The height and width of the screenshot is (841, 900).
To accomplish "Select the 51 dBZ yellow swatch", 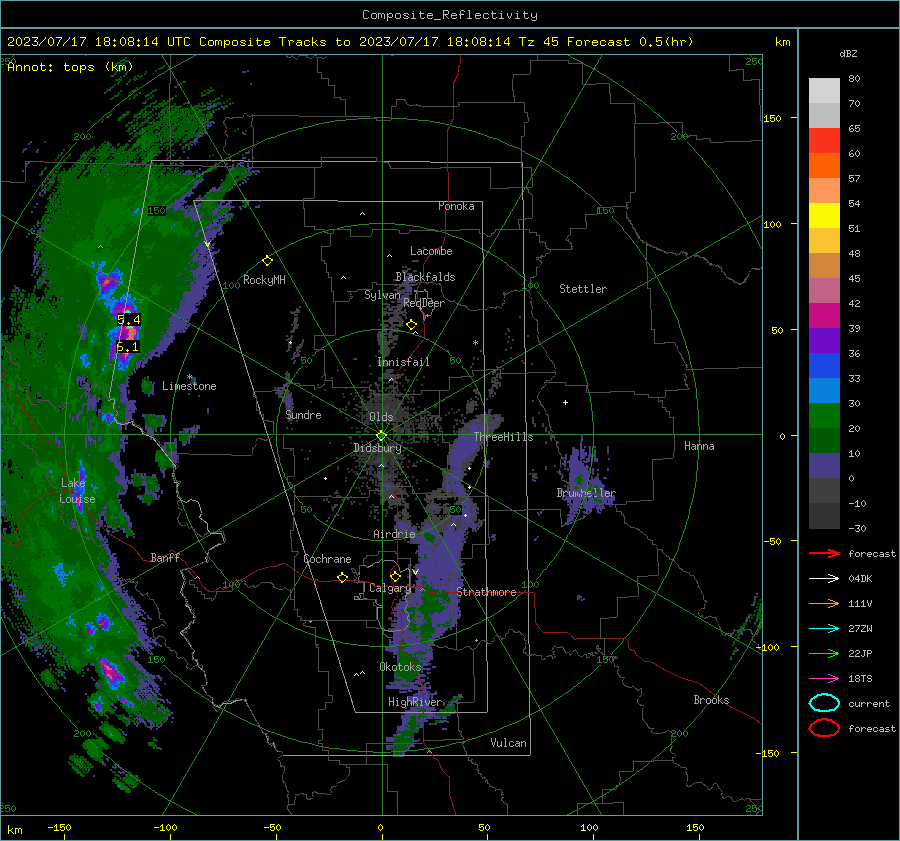I will pos(824,215).
